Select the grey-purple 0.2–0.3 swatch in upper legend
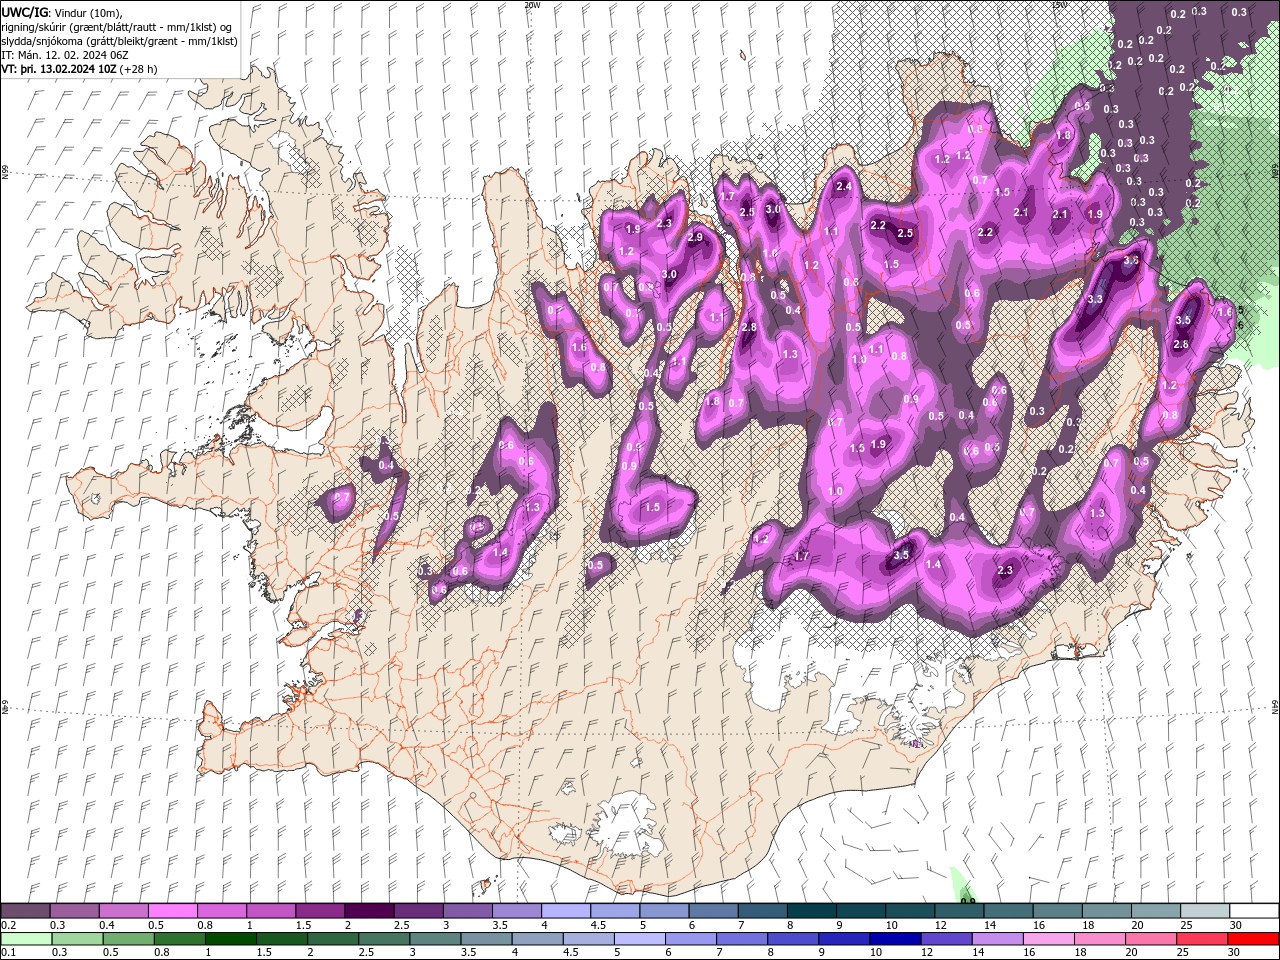1280x960 pixels. [25, 911]
